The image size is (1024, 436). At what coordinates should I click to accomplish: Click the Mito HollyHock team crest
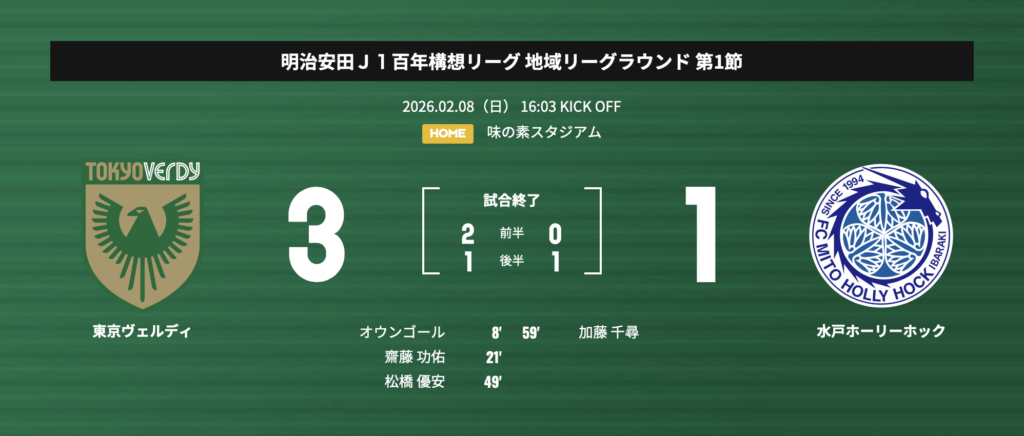pos(881,236)
